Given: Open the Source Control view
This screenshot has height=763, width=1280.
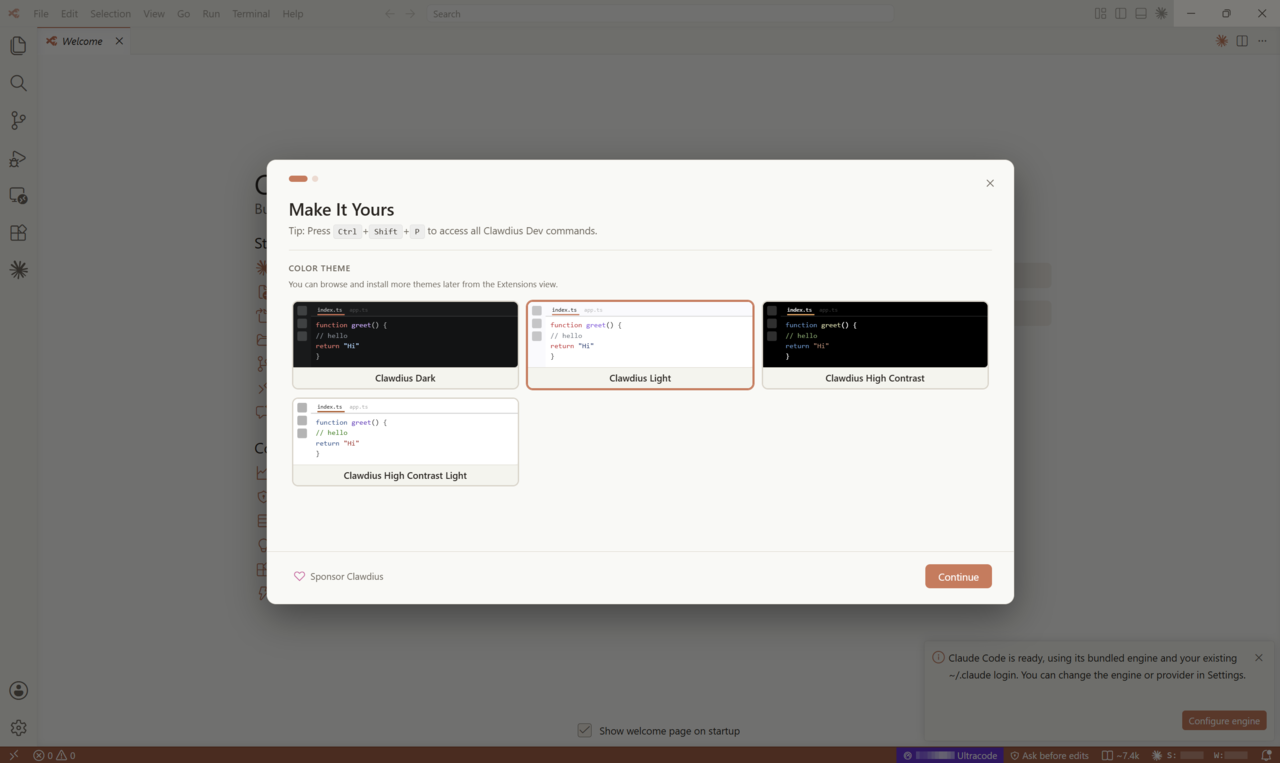Looking at the screenshot, I should pyautogui.click(x=18, y=120).
